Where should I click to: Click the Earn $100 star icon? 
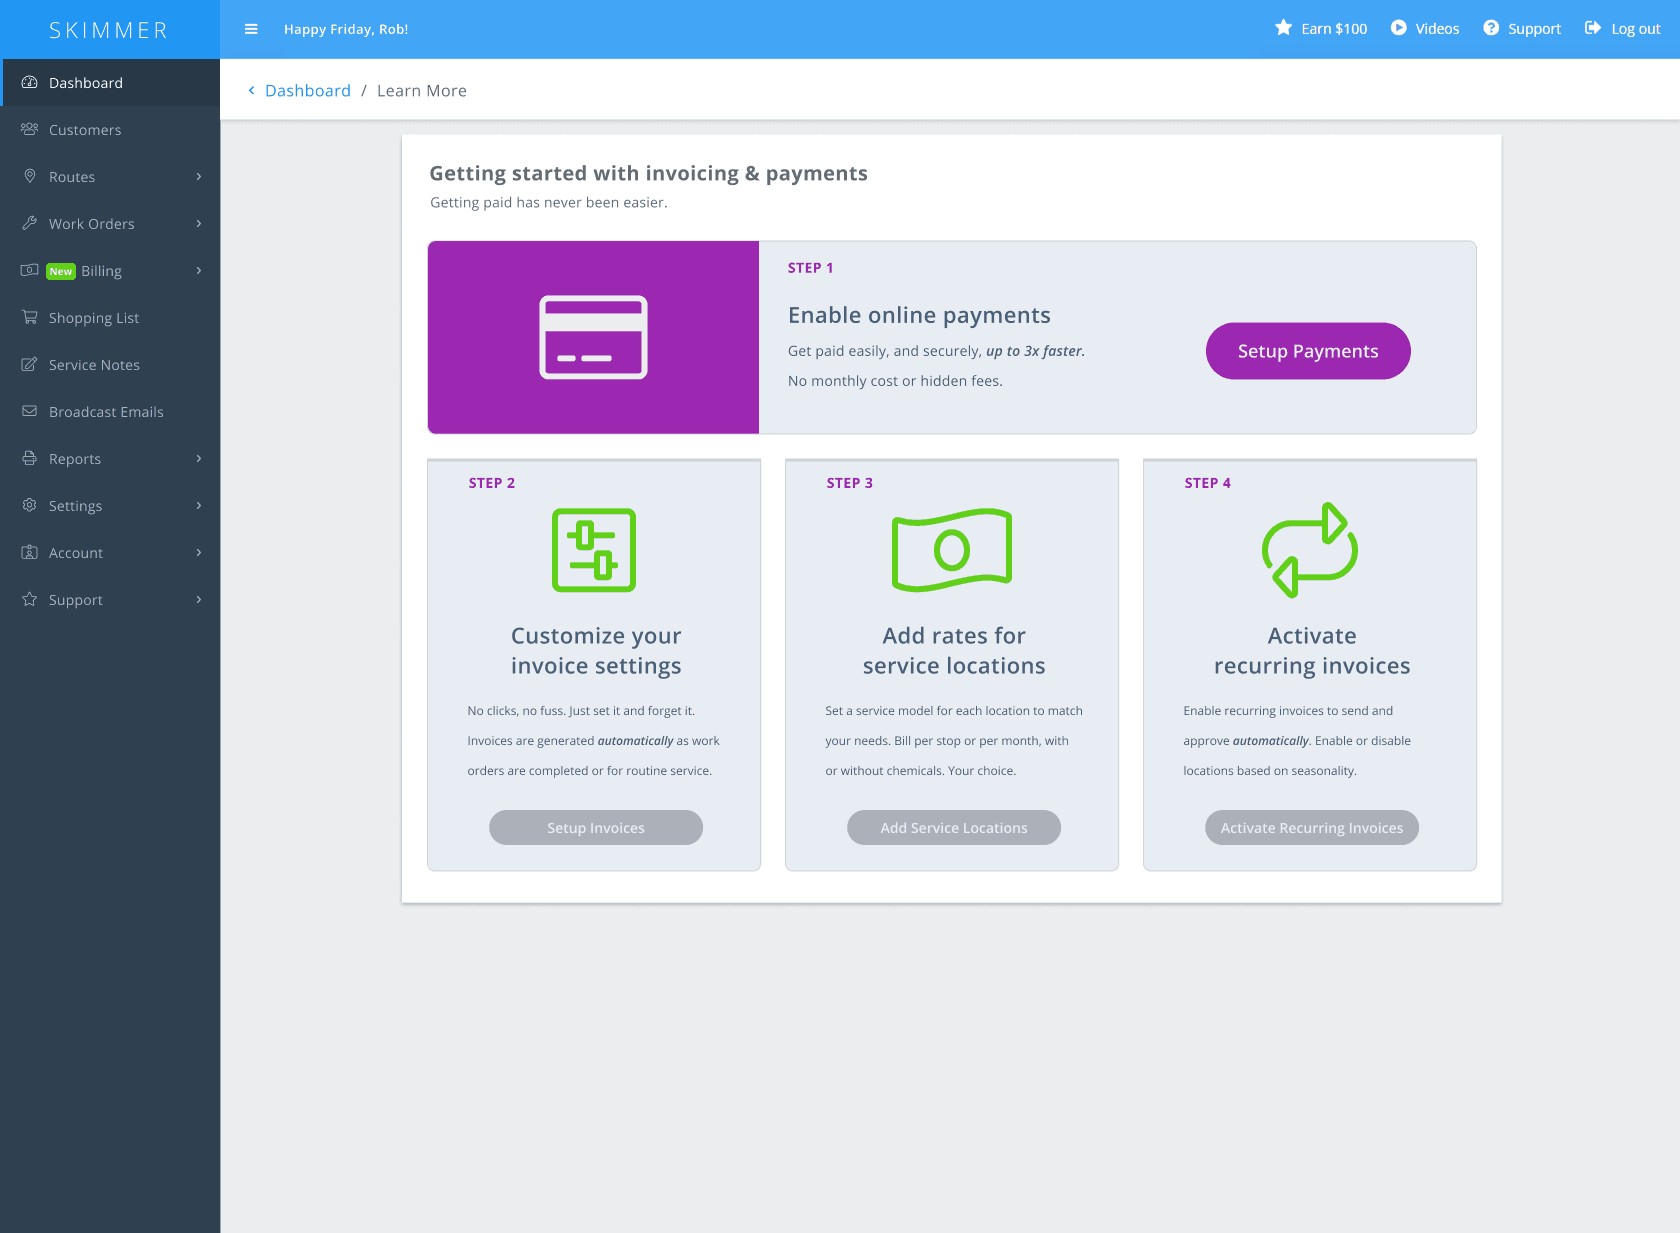pyautogui.click(x=1284, y=28)
